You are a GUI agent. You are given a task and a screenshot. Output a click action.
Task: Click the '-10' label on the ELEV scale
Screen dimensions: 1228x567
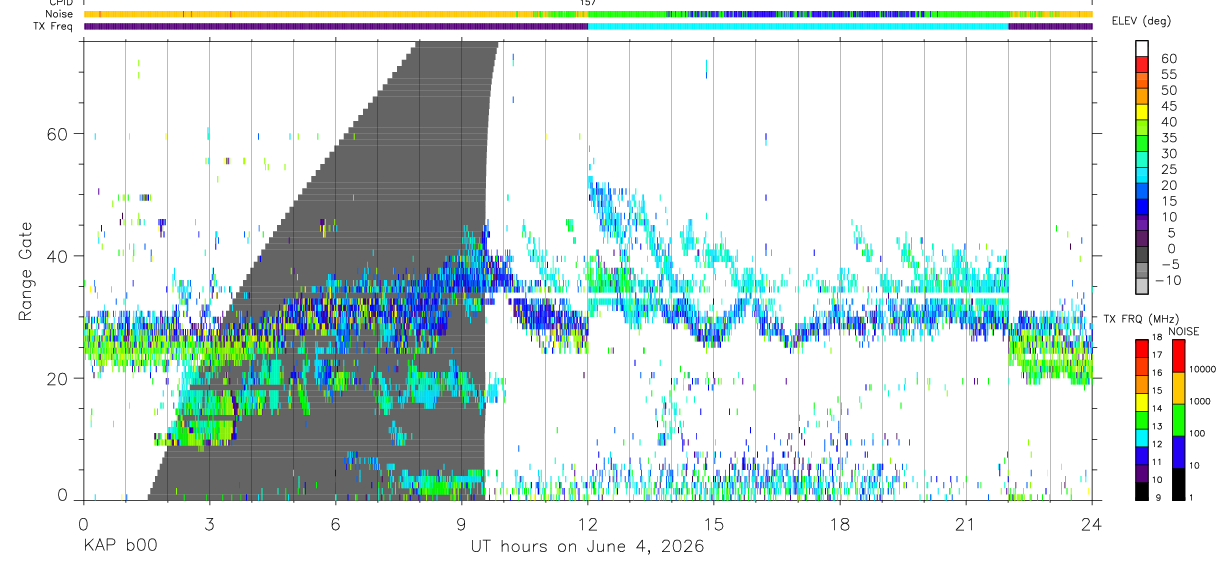[x=1169, y=280]
